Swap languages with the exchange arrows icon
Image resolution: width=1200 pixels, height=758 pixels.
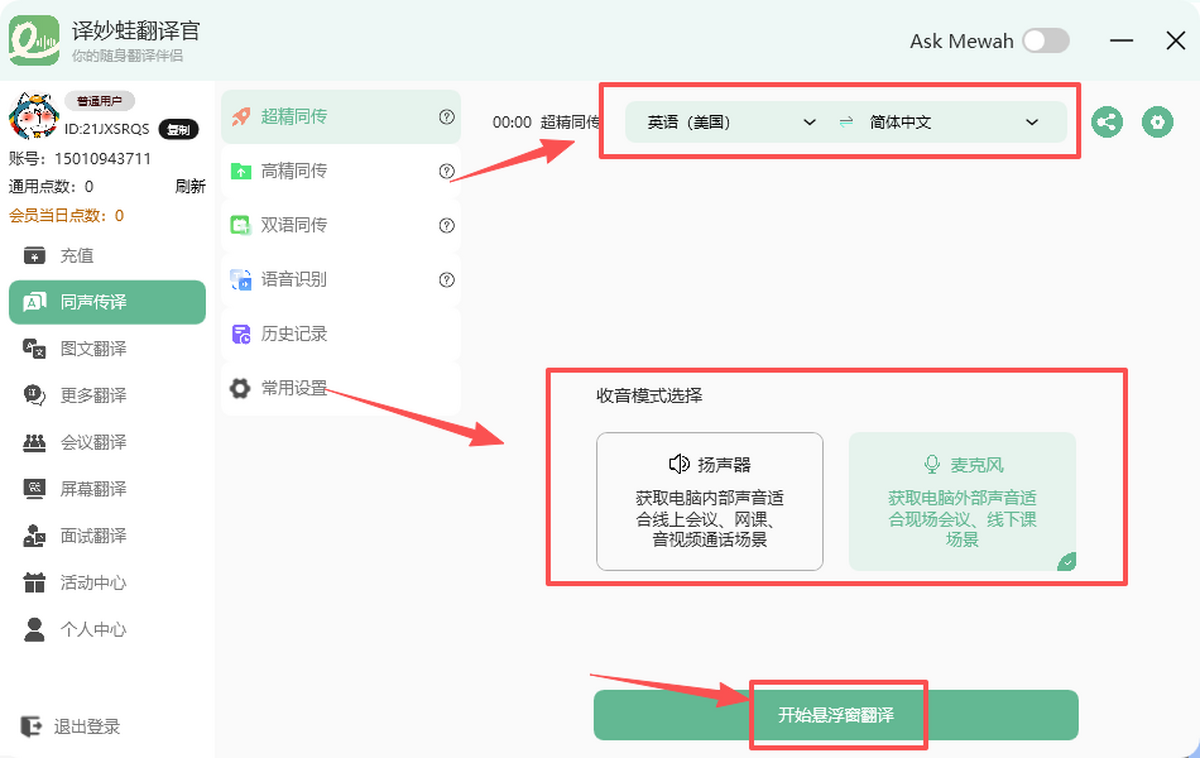846,122
